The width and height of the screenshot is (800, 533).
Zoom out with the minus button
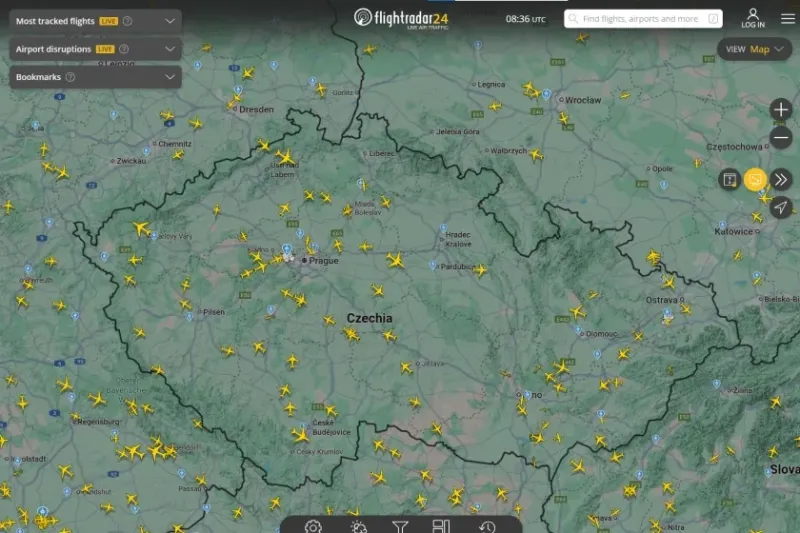coord(781,138)
